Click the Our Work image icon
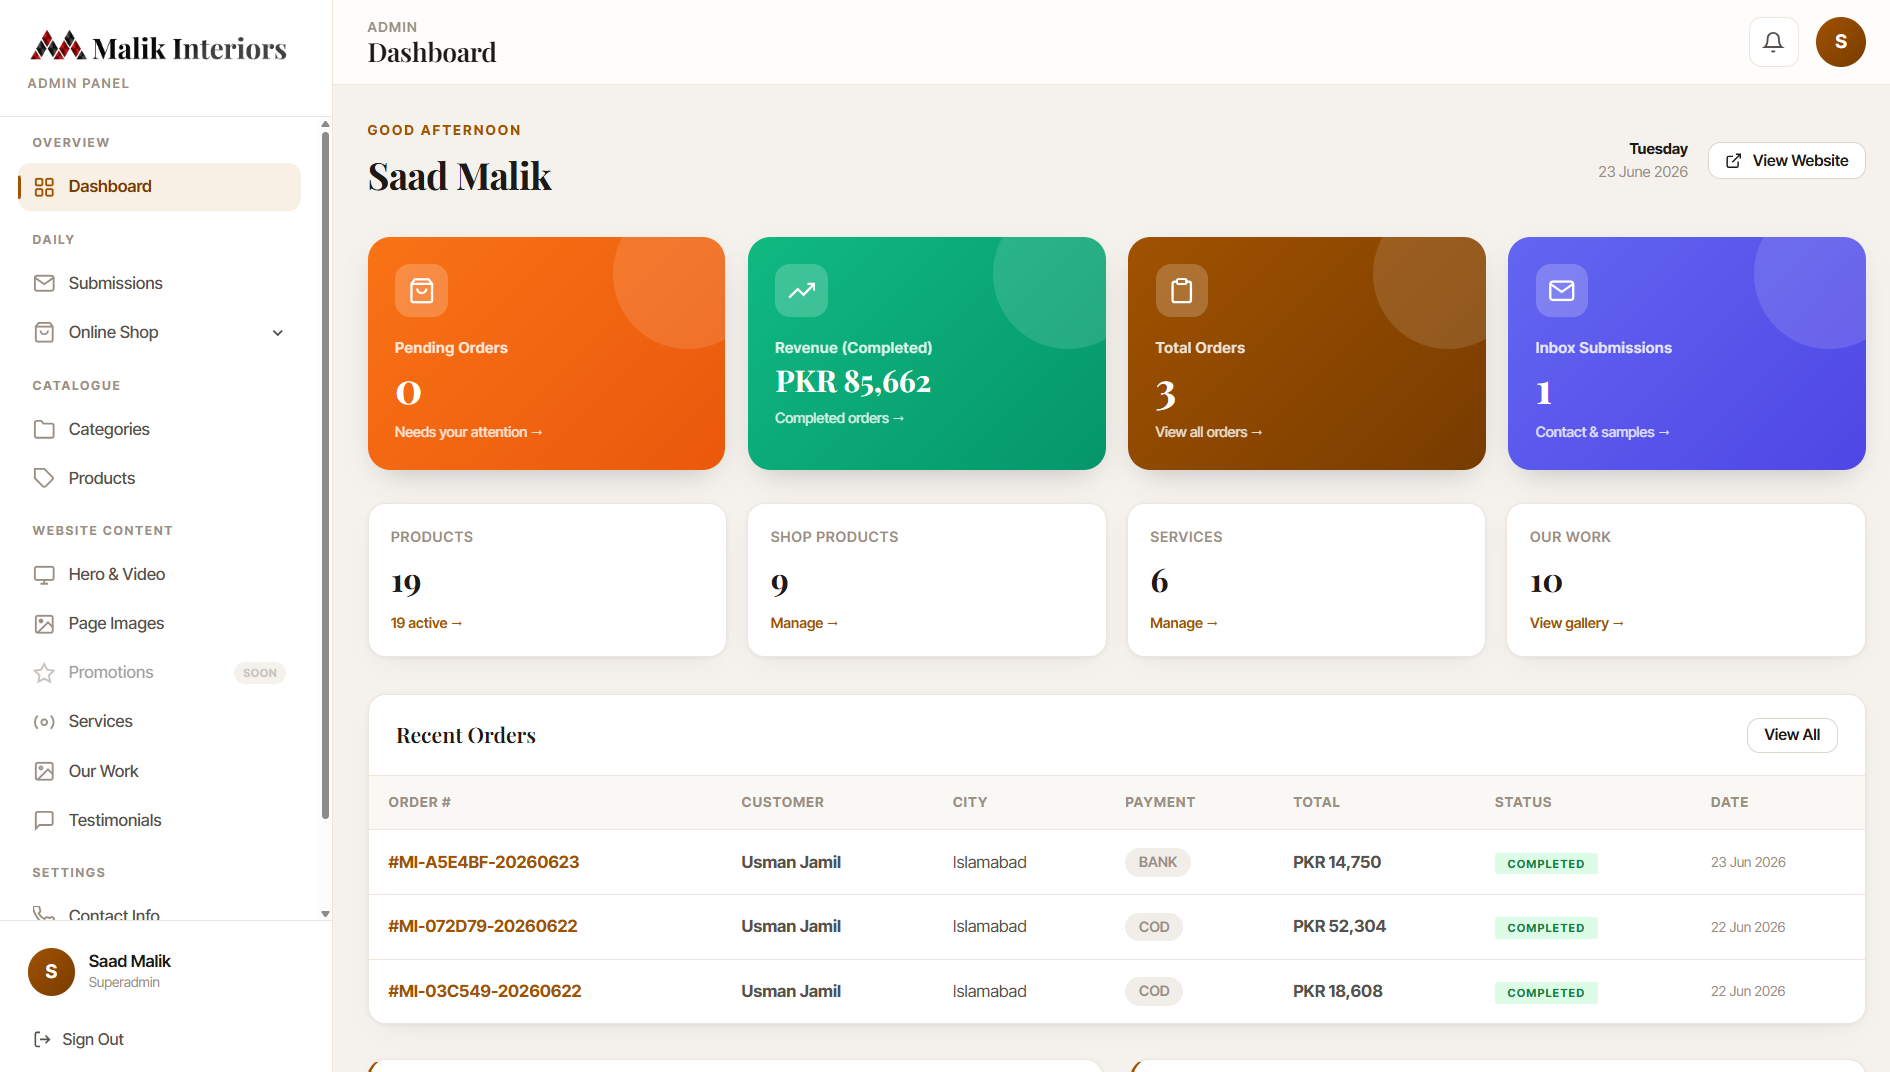 pyautogui.click(x=44, y=771)
